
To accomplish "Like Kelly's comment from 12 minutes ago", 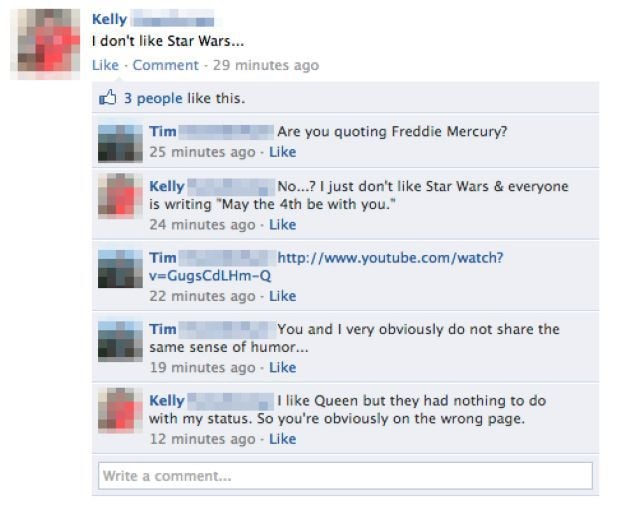I will point(282,439).
